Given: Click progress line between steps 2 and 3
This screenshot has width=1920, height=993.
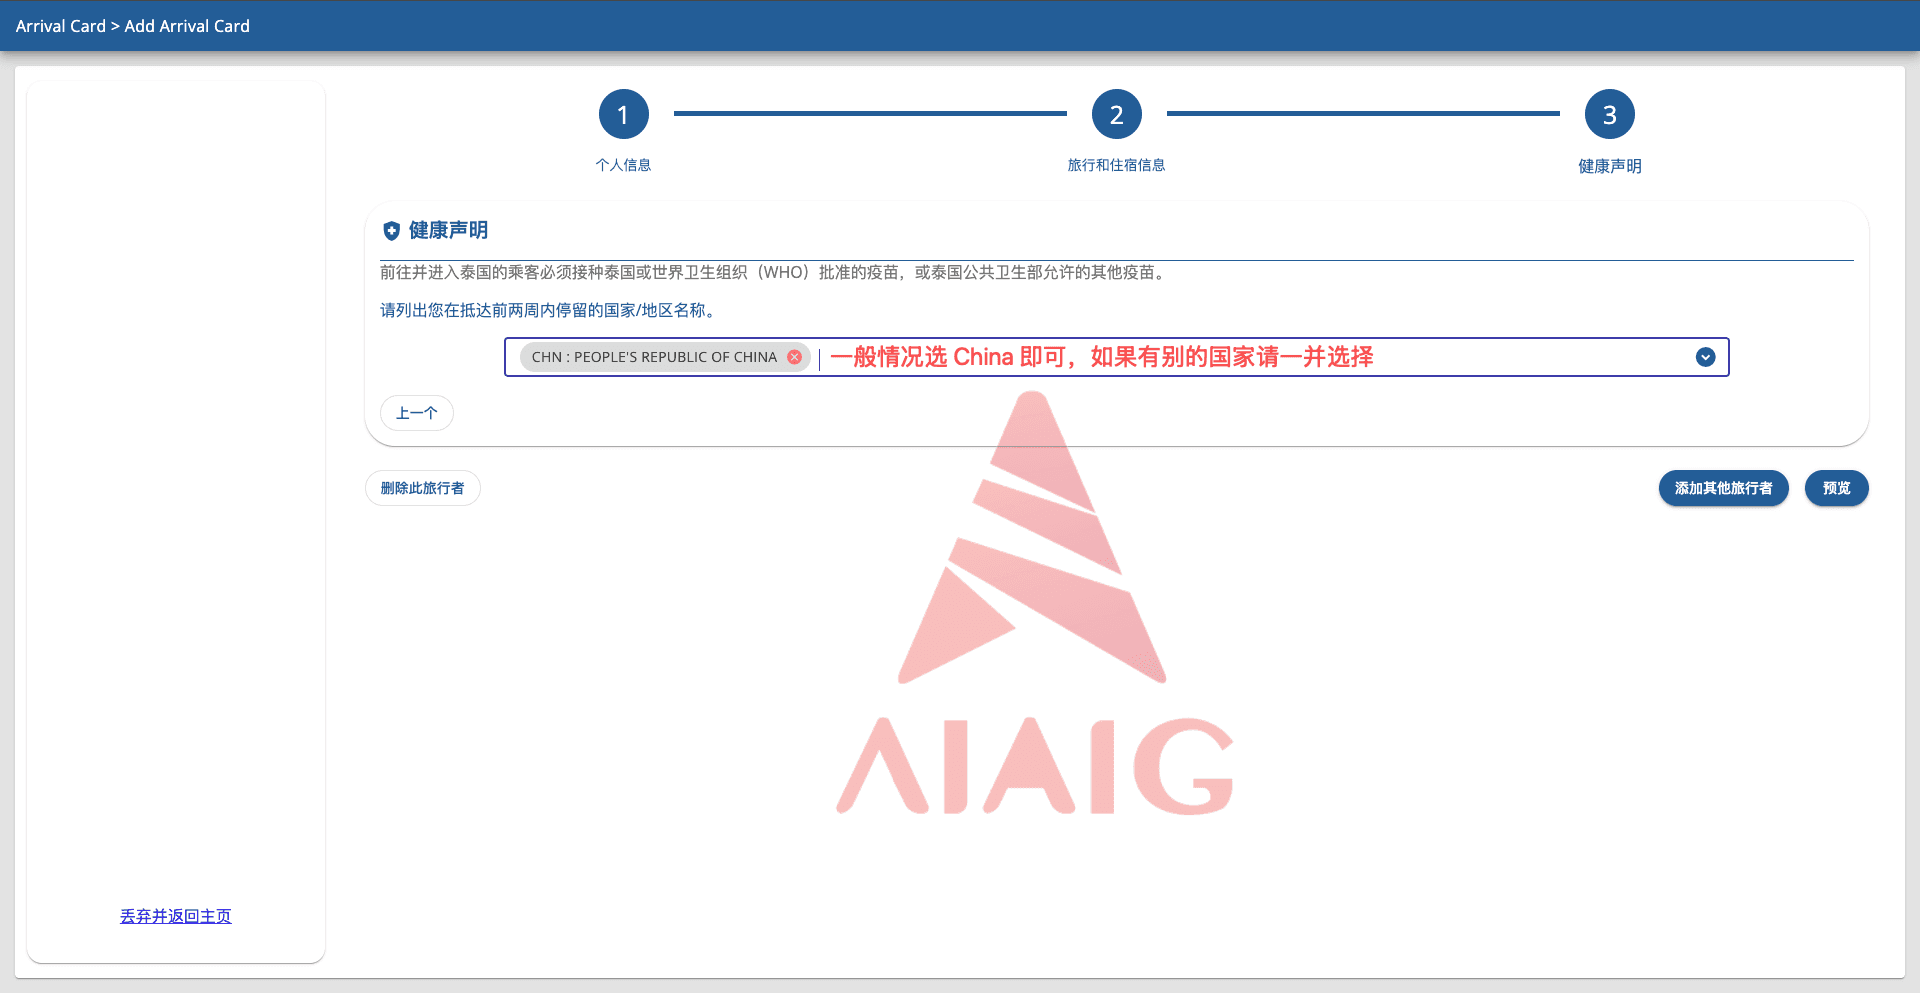Looking at the screenshot, I should tap(1363, 114).
